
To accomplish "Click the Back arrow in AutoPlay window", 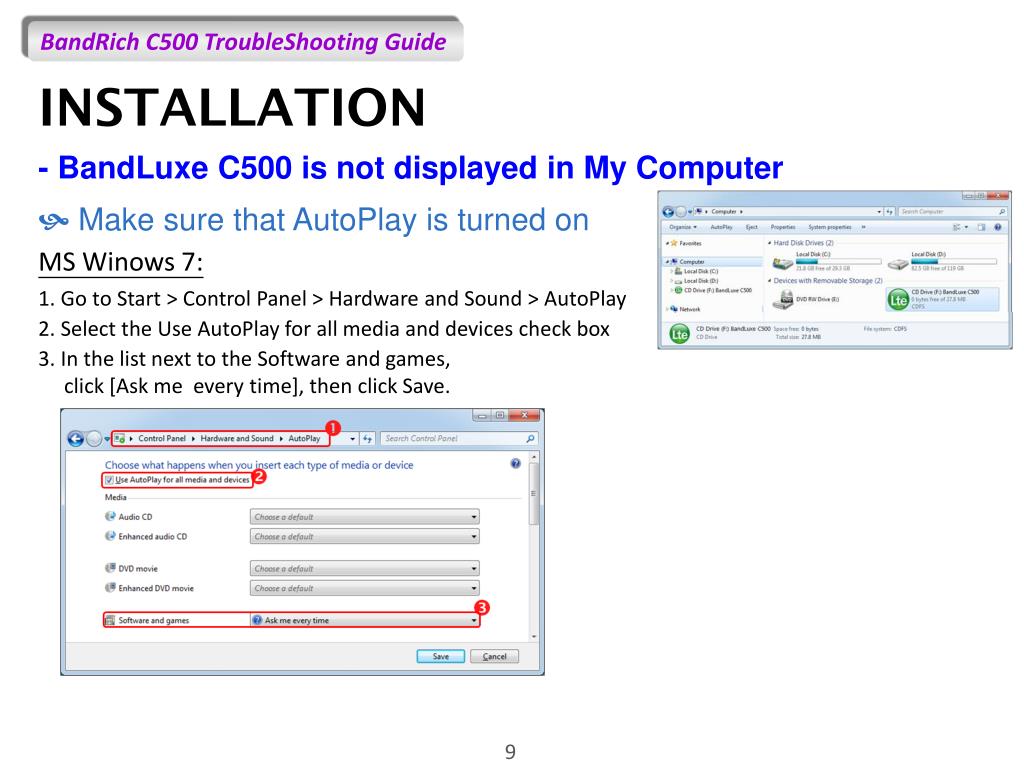I will coord(76,439).
